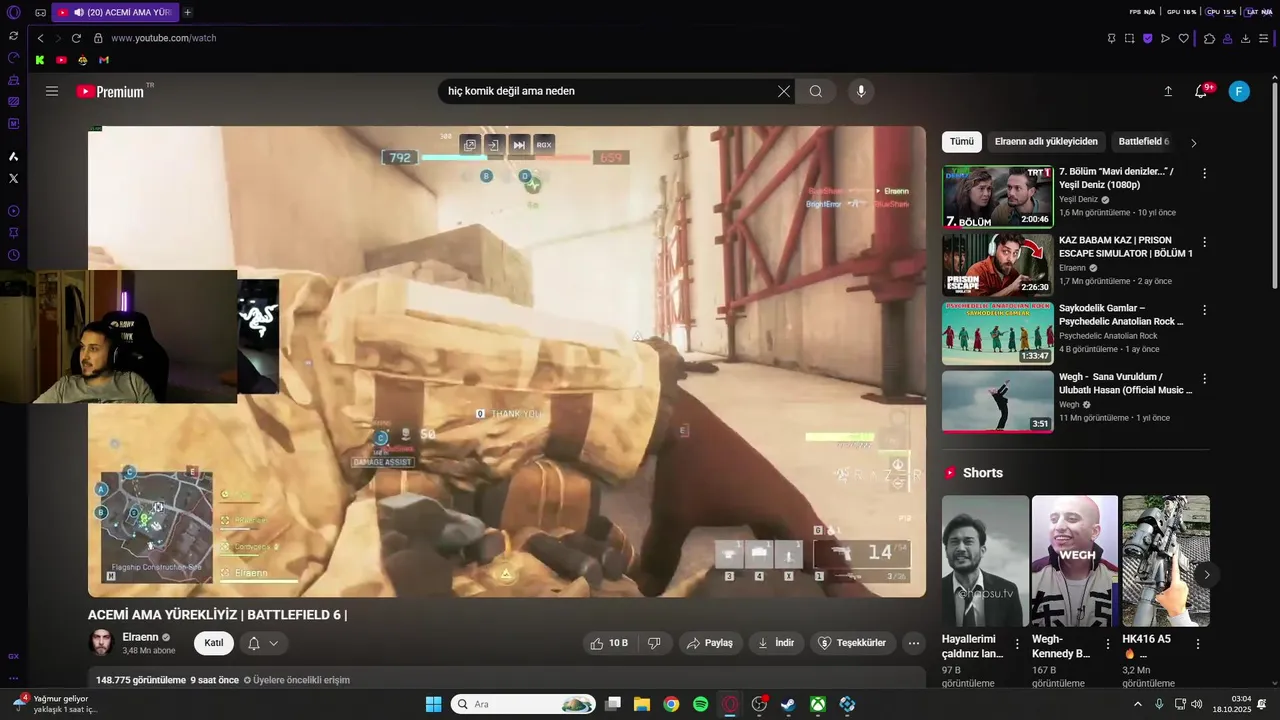This screenshot has height=720, width=1280.
Task: Open the account avatar F menu
Action: tap(1239, 91)
